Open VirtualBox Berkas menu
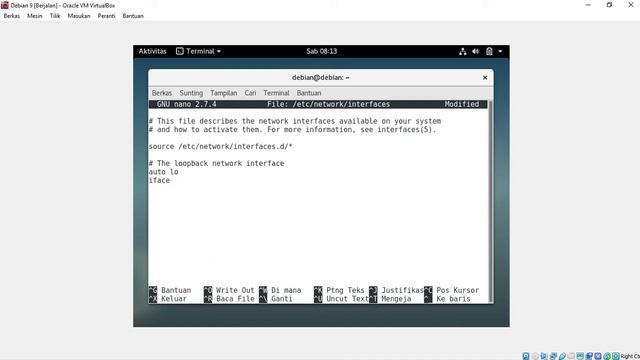Viewport: 640px width, 360px height. [12, 16]
